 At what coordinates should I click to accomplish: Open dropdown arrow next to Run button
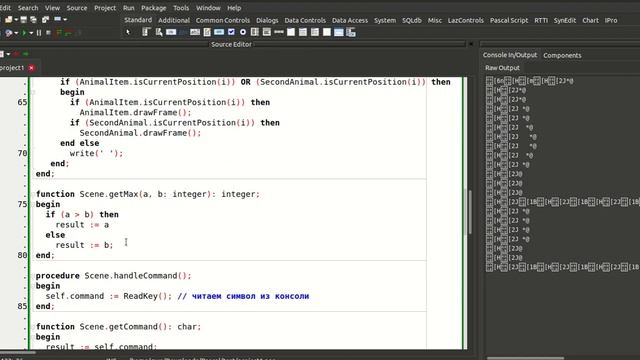(x=31, y=33)
